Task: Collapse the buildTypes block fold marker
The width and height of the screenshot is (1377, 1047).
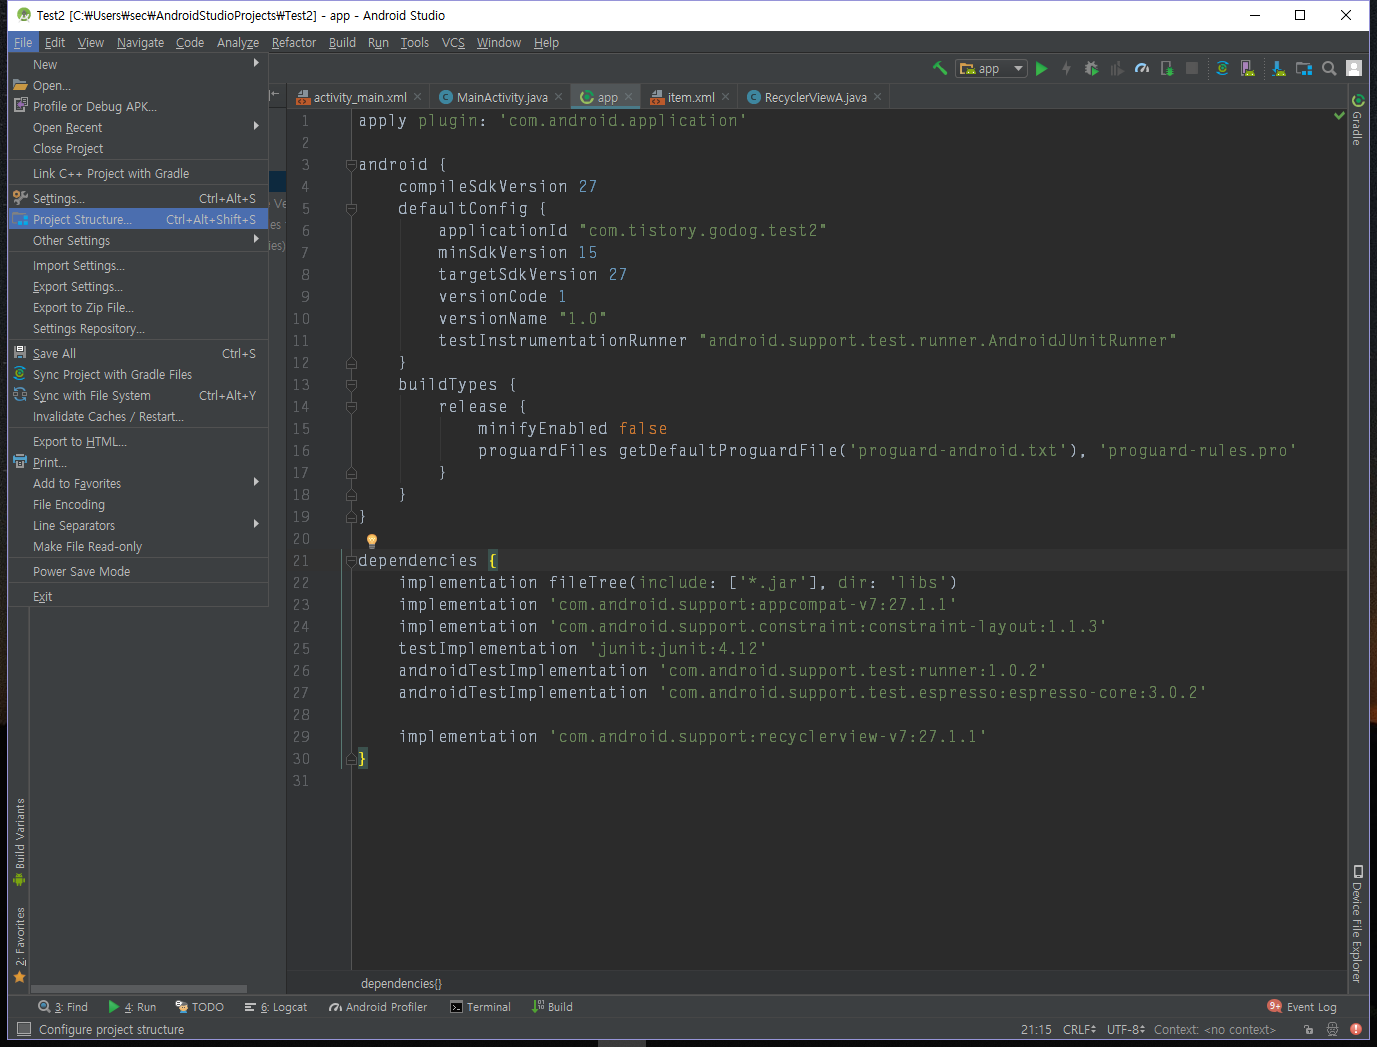Action: pos(351,385)
